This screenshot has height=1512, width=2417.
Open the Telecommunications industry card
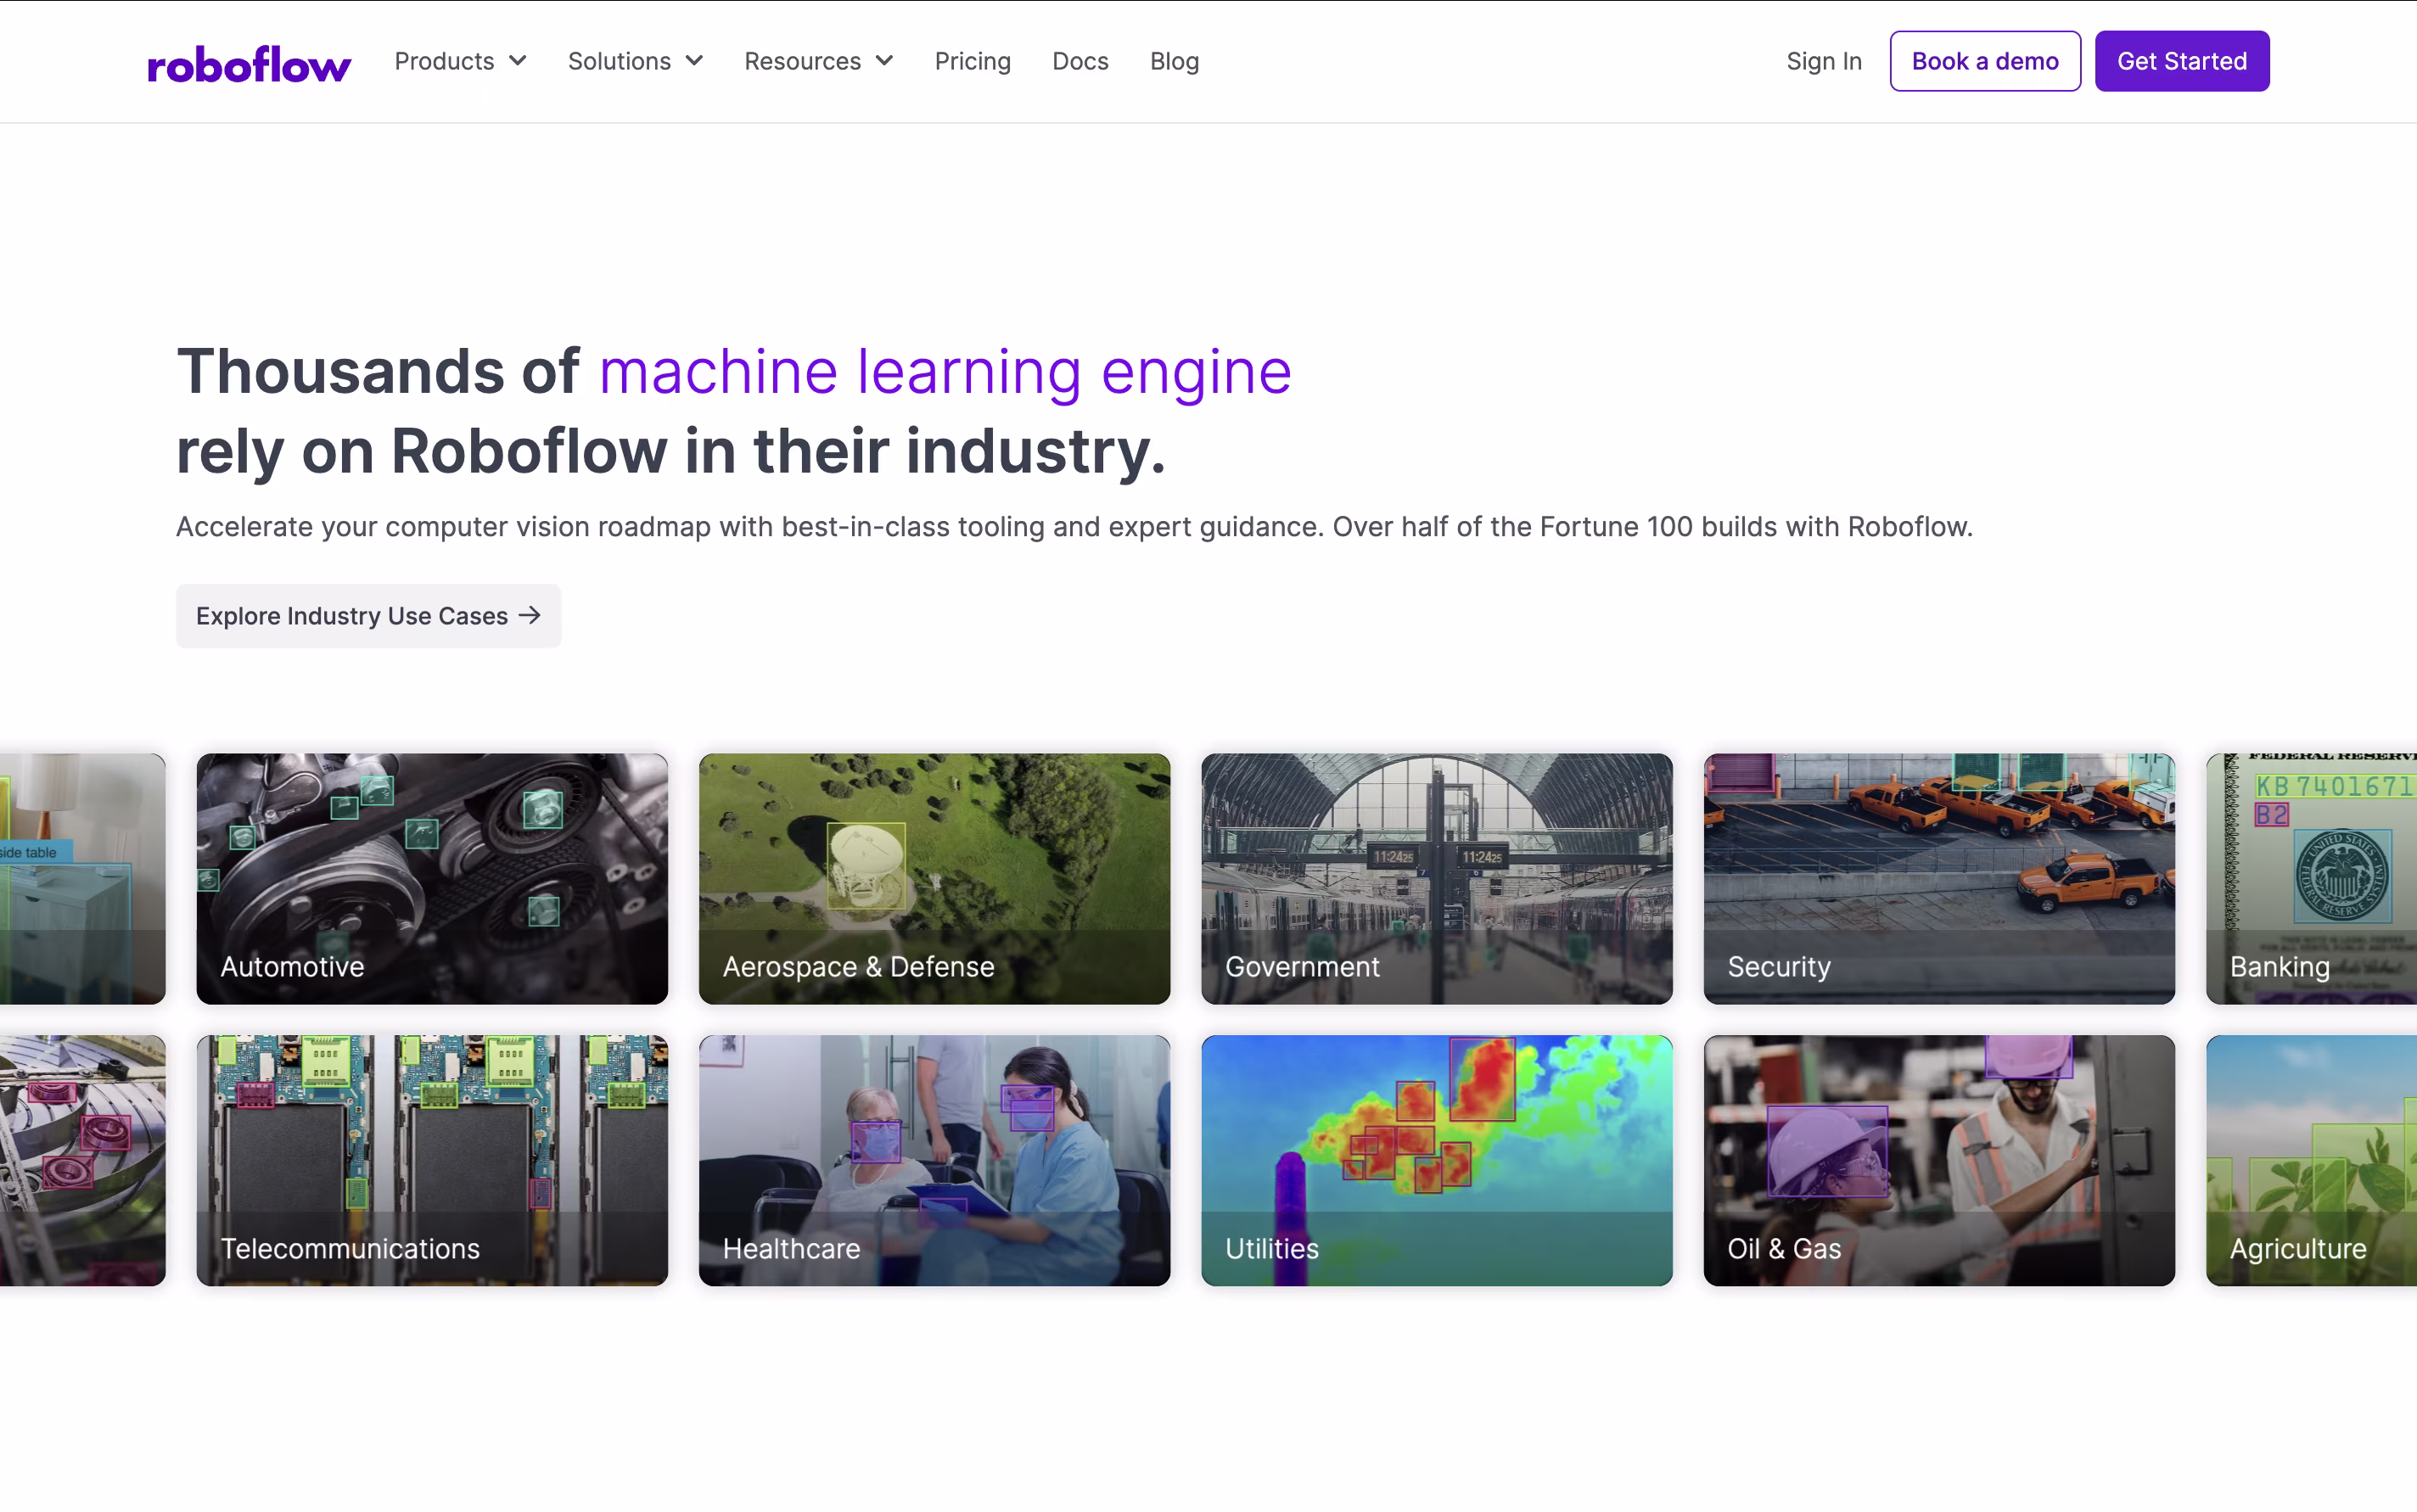432,1161
